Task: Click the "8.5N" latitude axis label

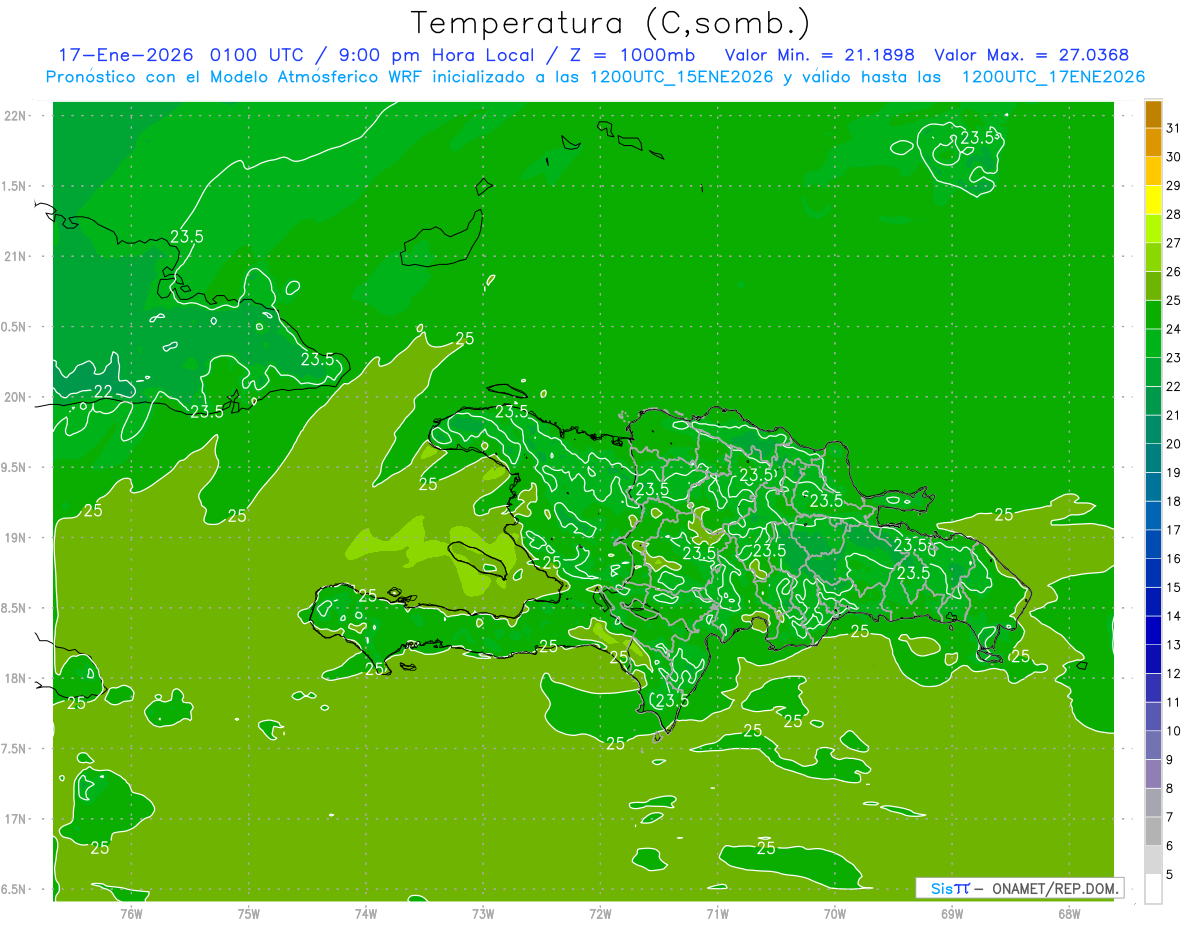Action: [x=15, y=608]
